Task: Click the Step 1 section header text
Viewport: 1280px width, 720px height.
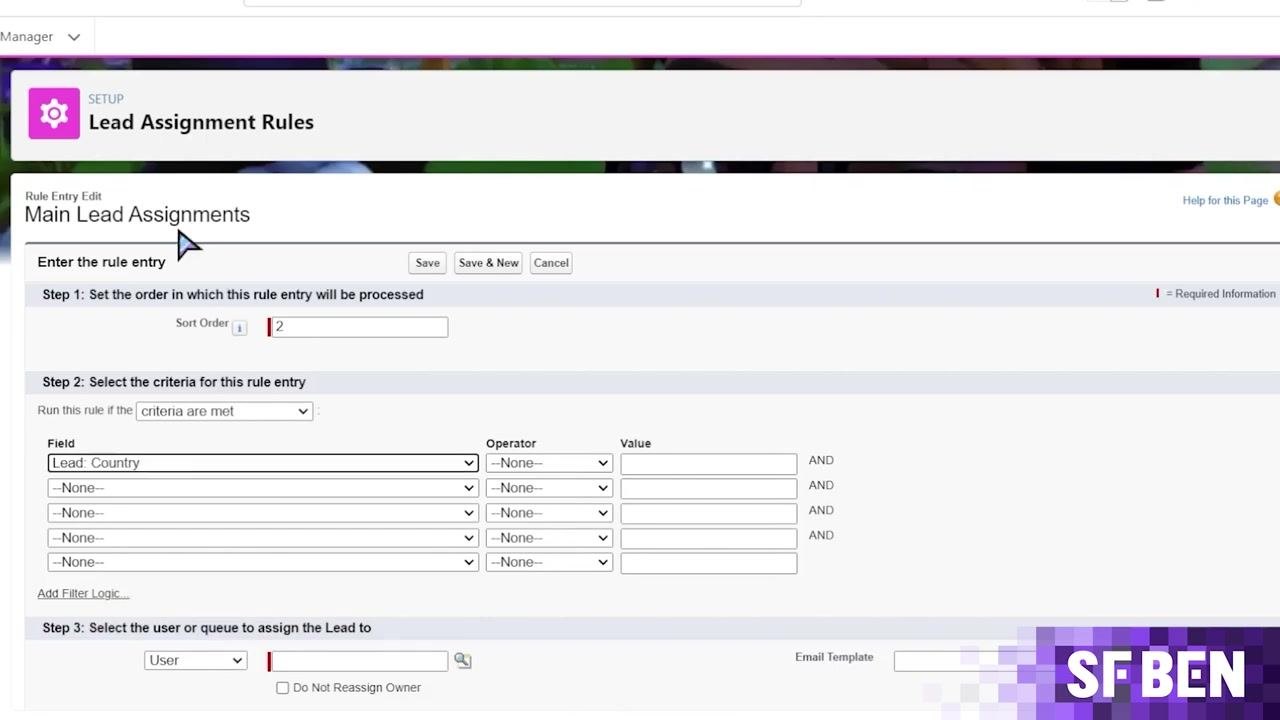Action: tap(233, 295)
